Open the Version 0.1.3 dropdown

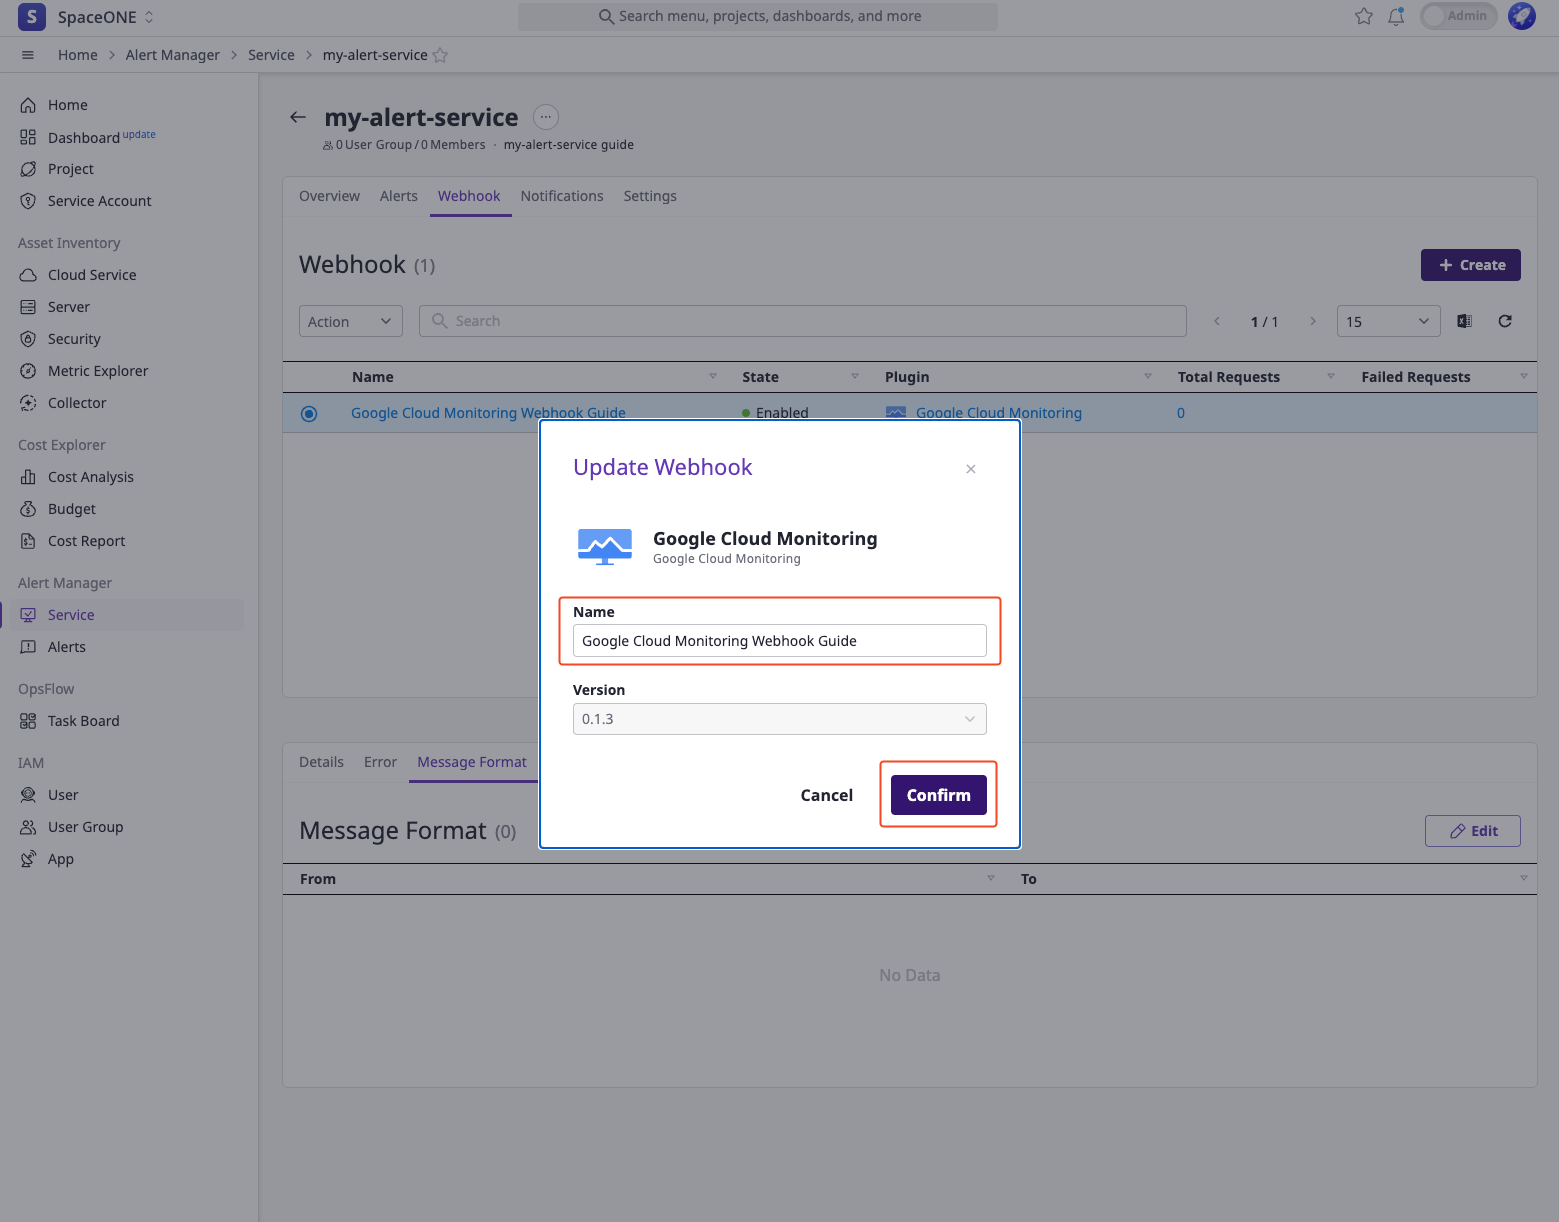point(779,719)
